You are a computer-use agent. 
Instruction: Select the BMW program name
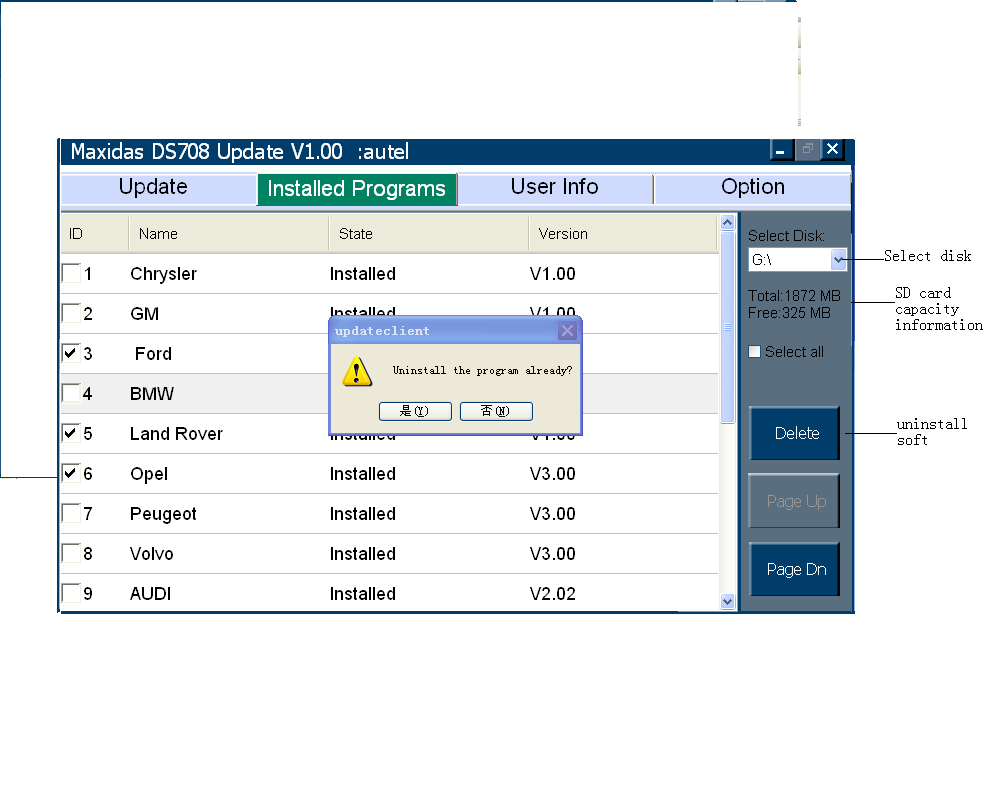point(152,394)
